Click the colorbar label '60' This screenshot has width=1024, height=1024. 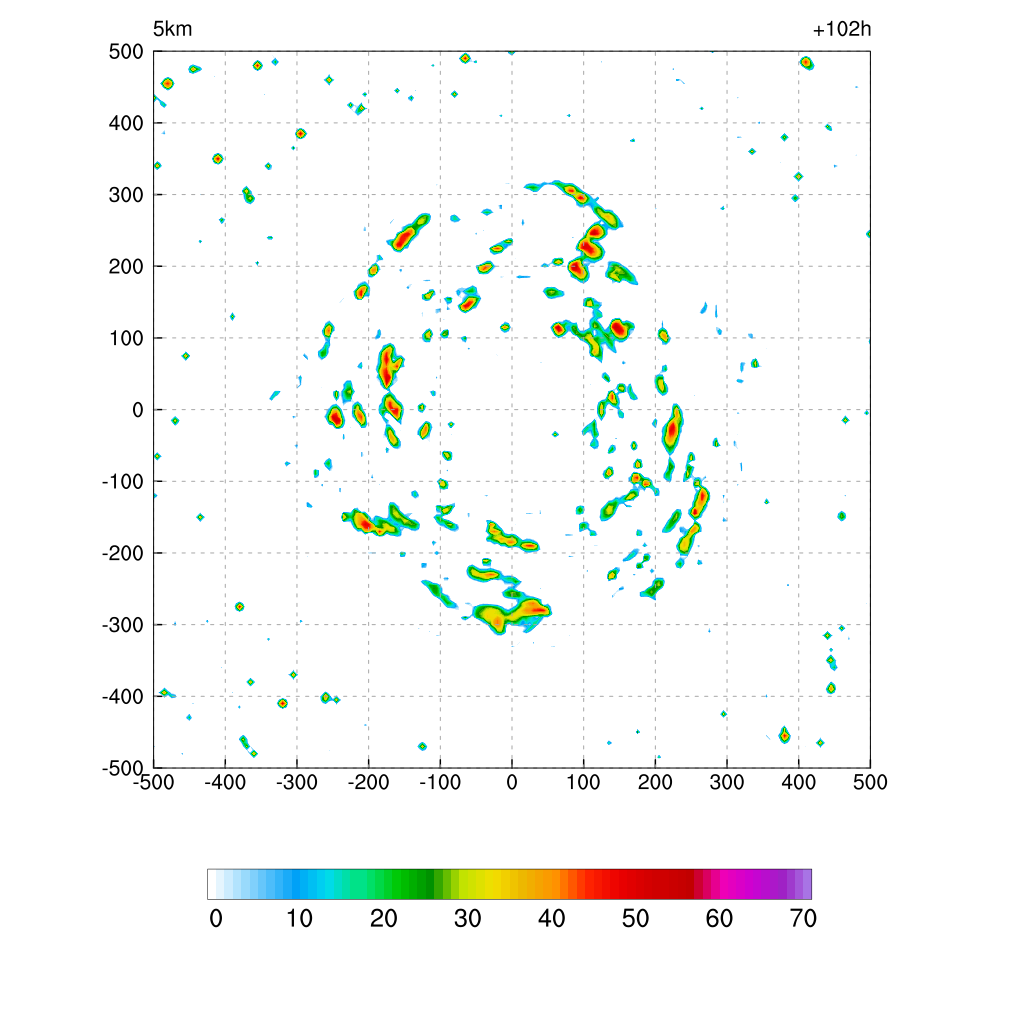click(x=719, y=919)
